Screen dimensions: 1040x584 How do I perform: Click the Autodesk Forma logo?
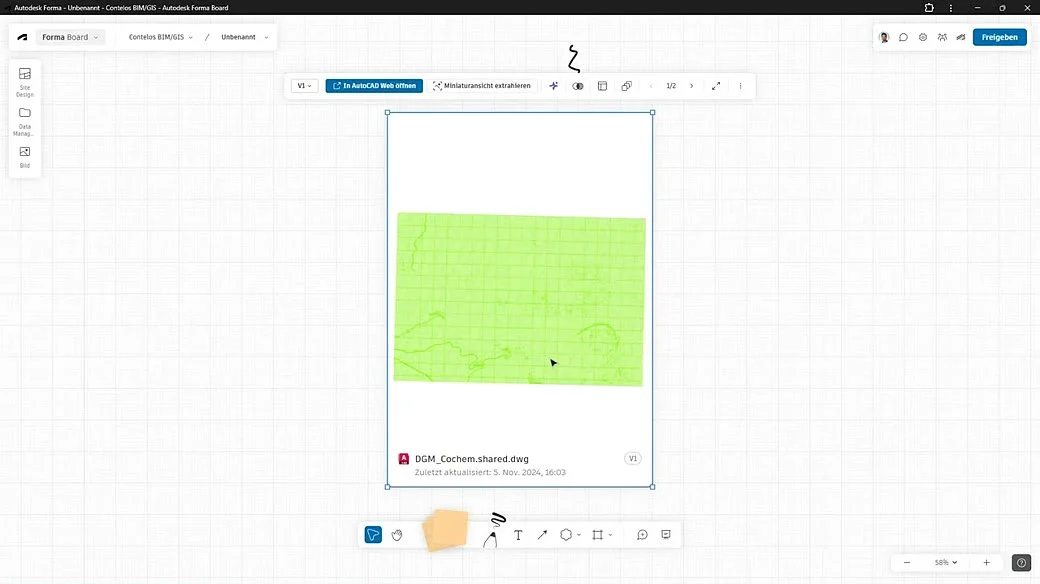tap(22, 37)
